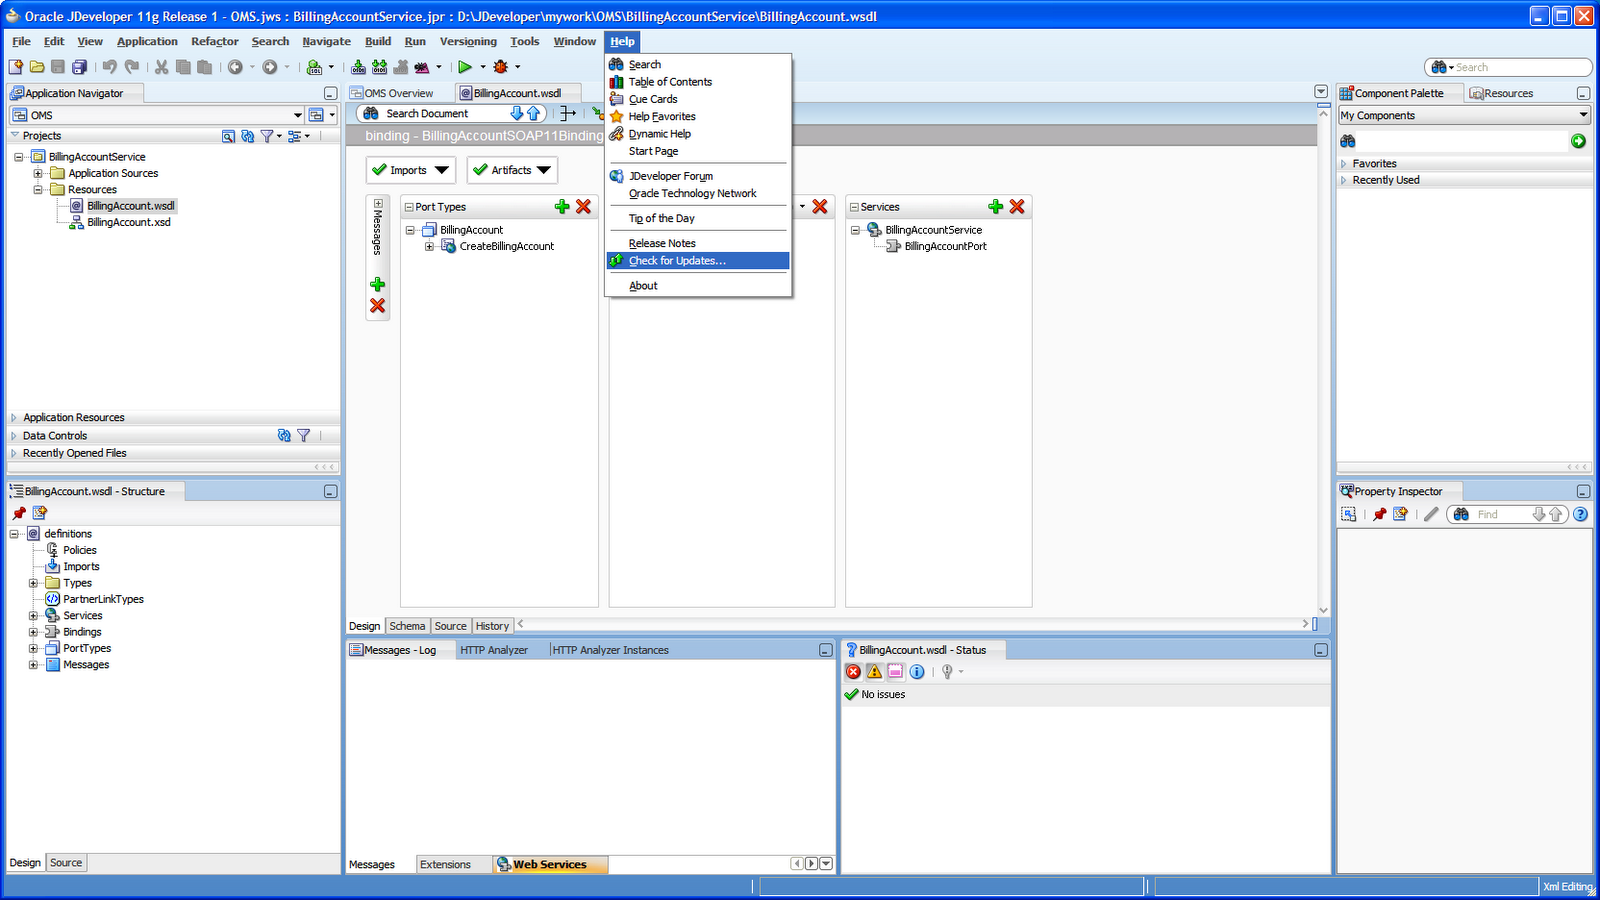Image resolution: width=1600 pixels, height=900 pixels.
Task: Click the editor horizontal scrollbar
Action: (x=911, y=624)
